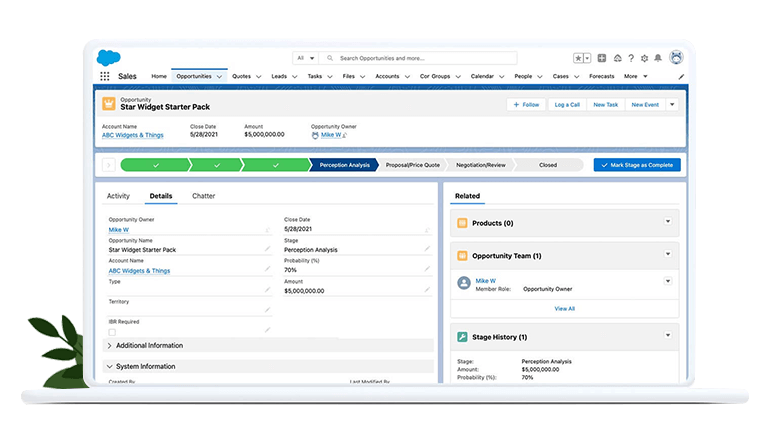The image size is (768, 448).
Task: Edit the Type field pencil icon
Action: point(267,290)
